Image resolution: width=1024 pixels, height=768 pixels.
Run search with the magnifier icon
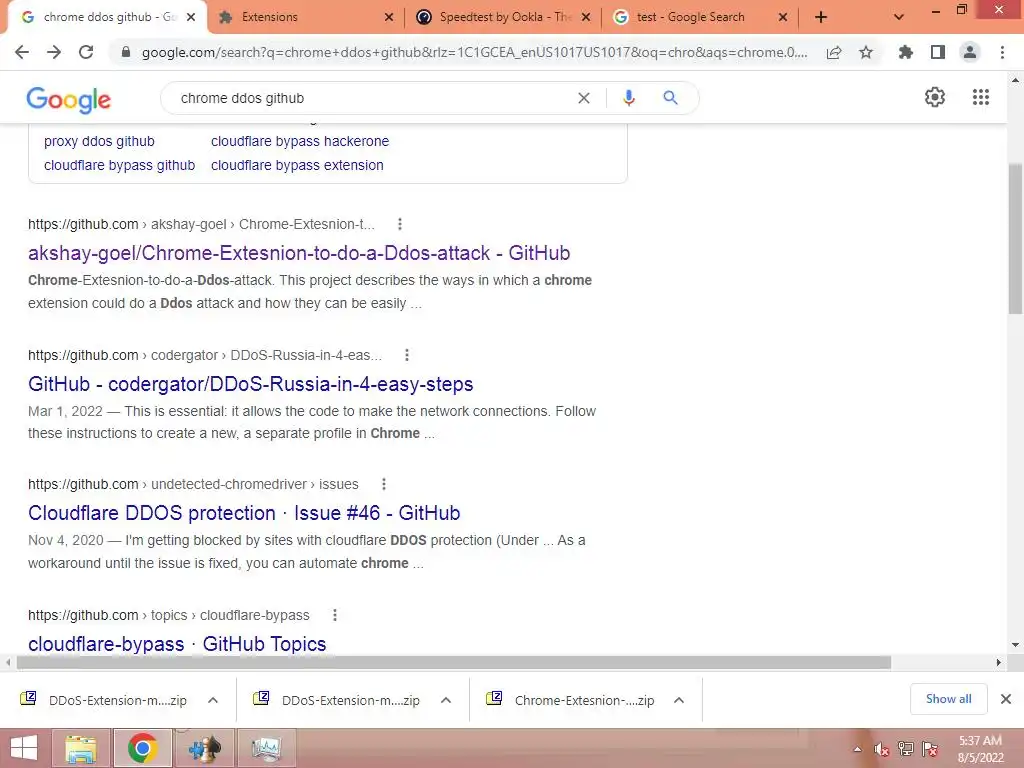670,98
